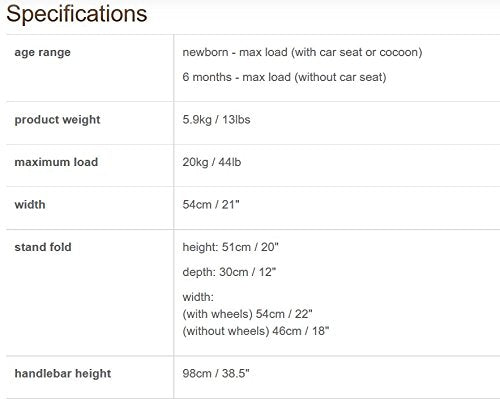The width and height of the screenshot is (500, 399).
Task: Click the 20kg / 44lb value
Action: pyautogui.click(x=212, y=162)
